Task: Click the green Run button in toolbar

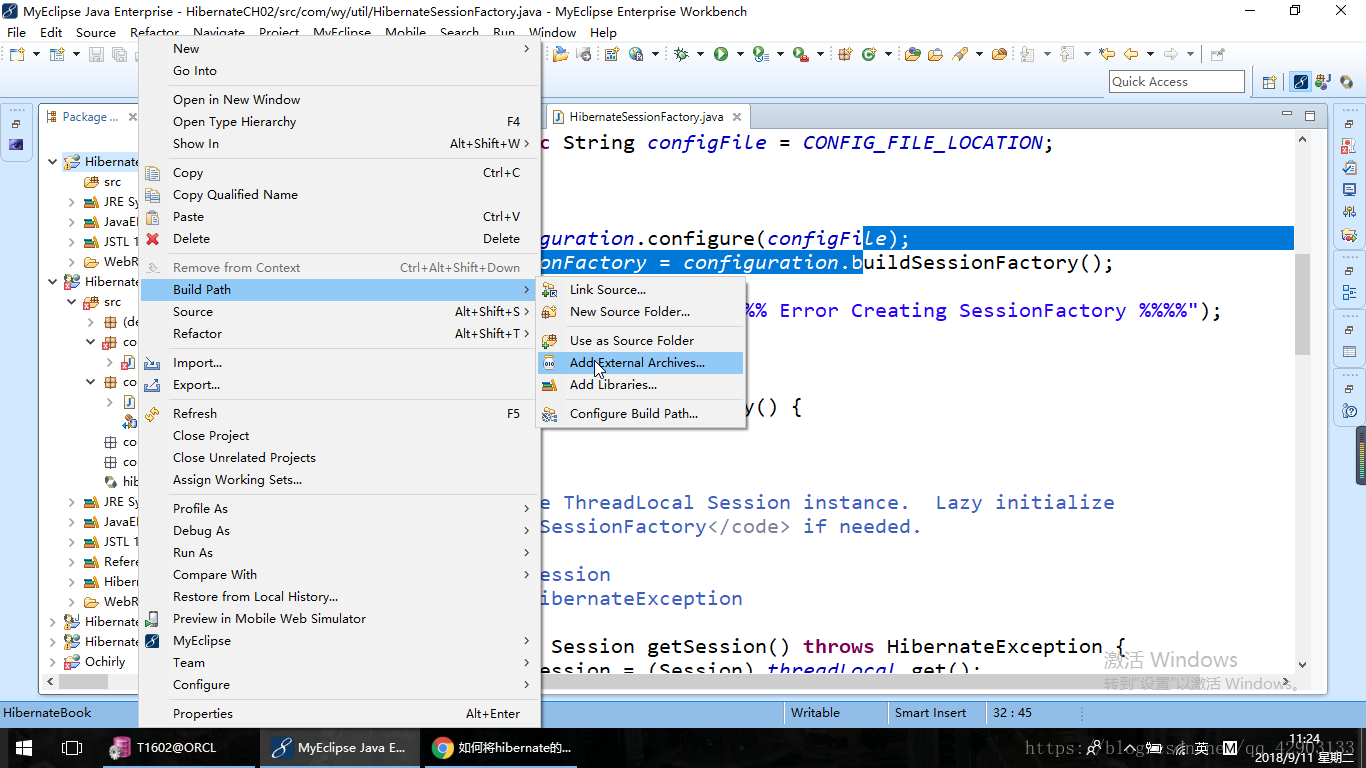Action: 720,54
